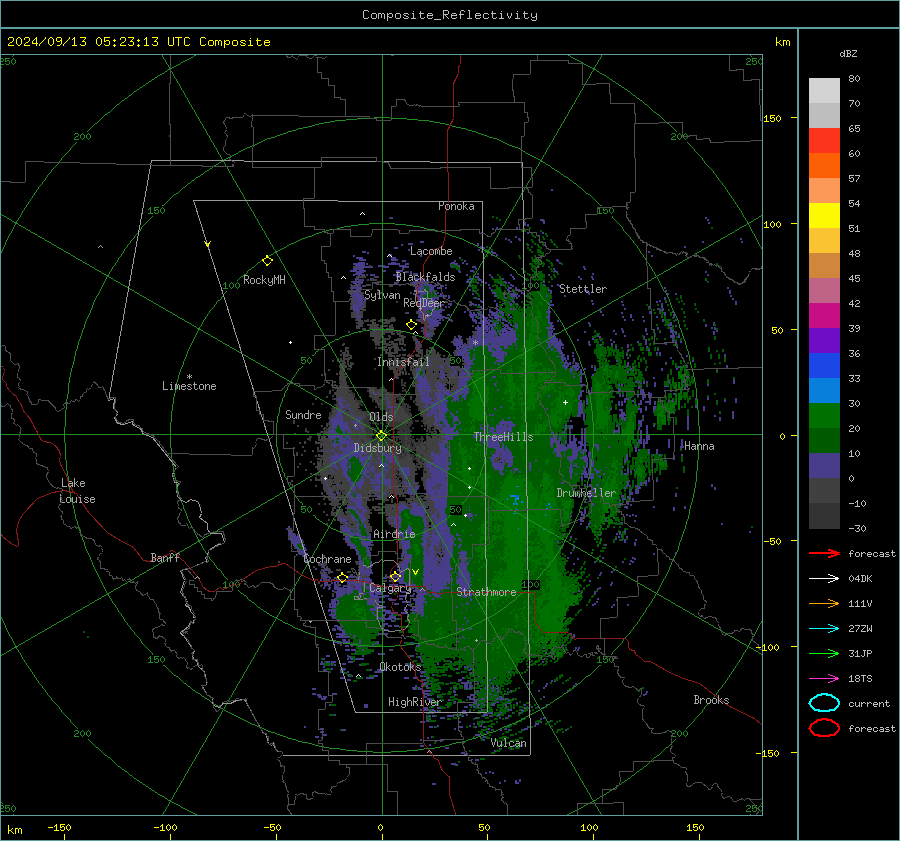Click the Sundre town label
The height and width of the screenshot is (841, 900).
303,415
